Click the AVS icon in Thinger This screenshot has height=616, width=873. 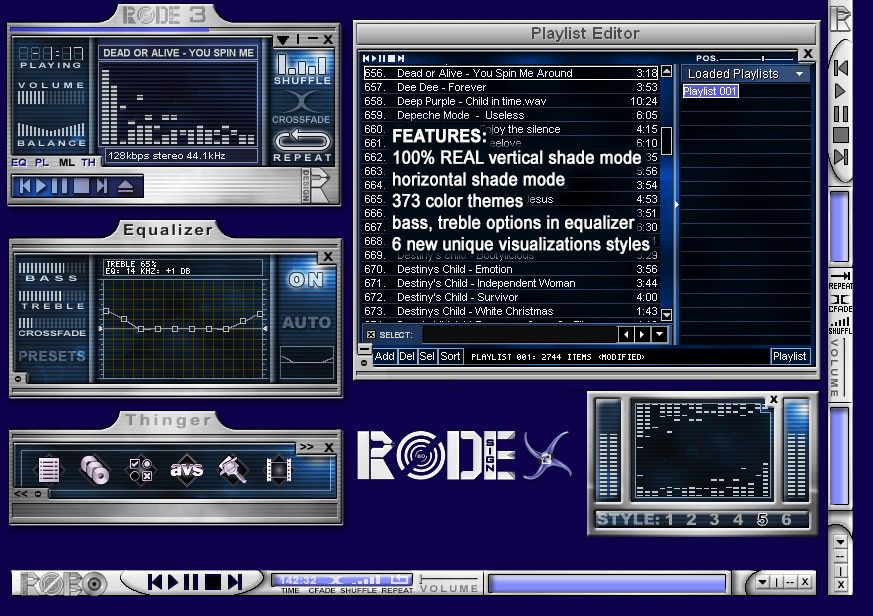tap(187, 468)
